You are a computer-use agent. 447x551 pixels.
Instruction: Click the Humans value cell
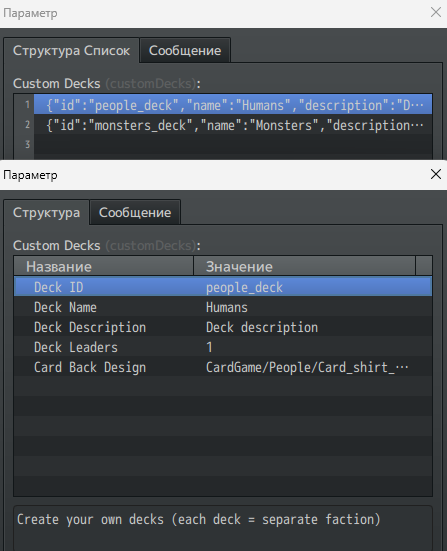(x=227, y=307)
